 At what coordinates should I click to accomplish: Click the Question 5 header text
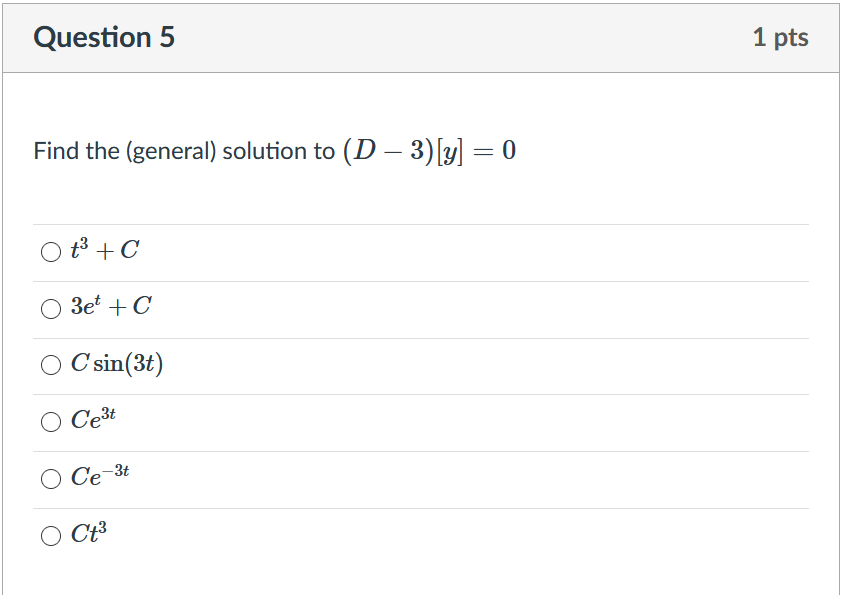pyautogui.click(x=104, y=37)
